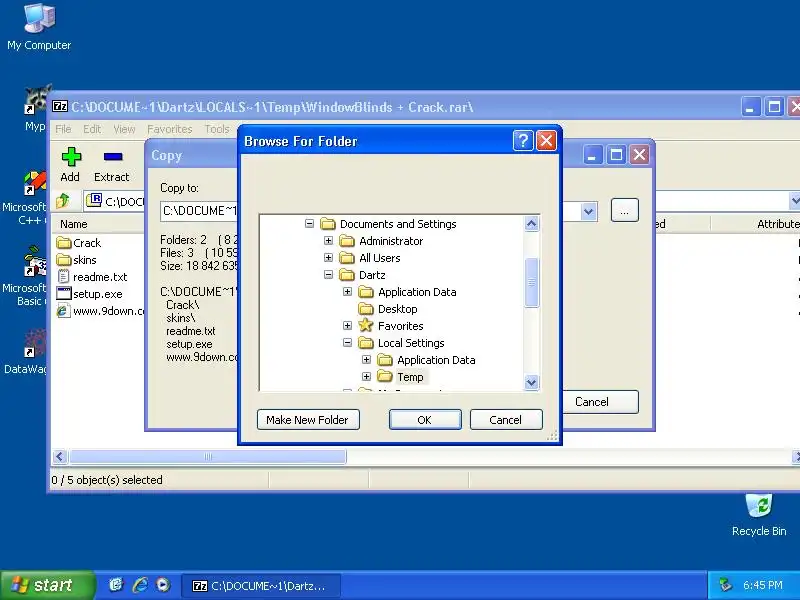Screen dimensions: 800x600
Task: Cancel the Browse For Folder dialog
Action: 506,419
